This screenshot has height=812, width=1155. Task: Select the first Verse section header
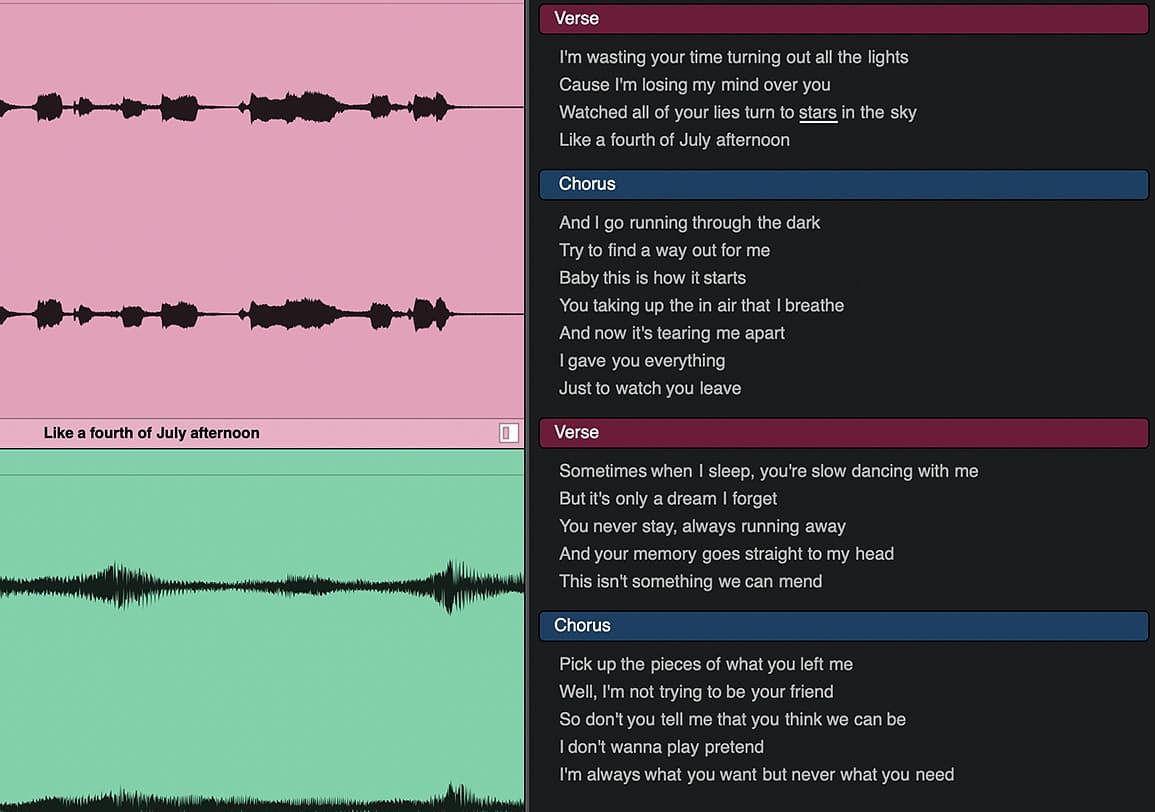click(843, 18)
